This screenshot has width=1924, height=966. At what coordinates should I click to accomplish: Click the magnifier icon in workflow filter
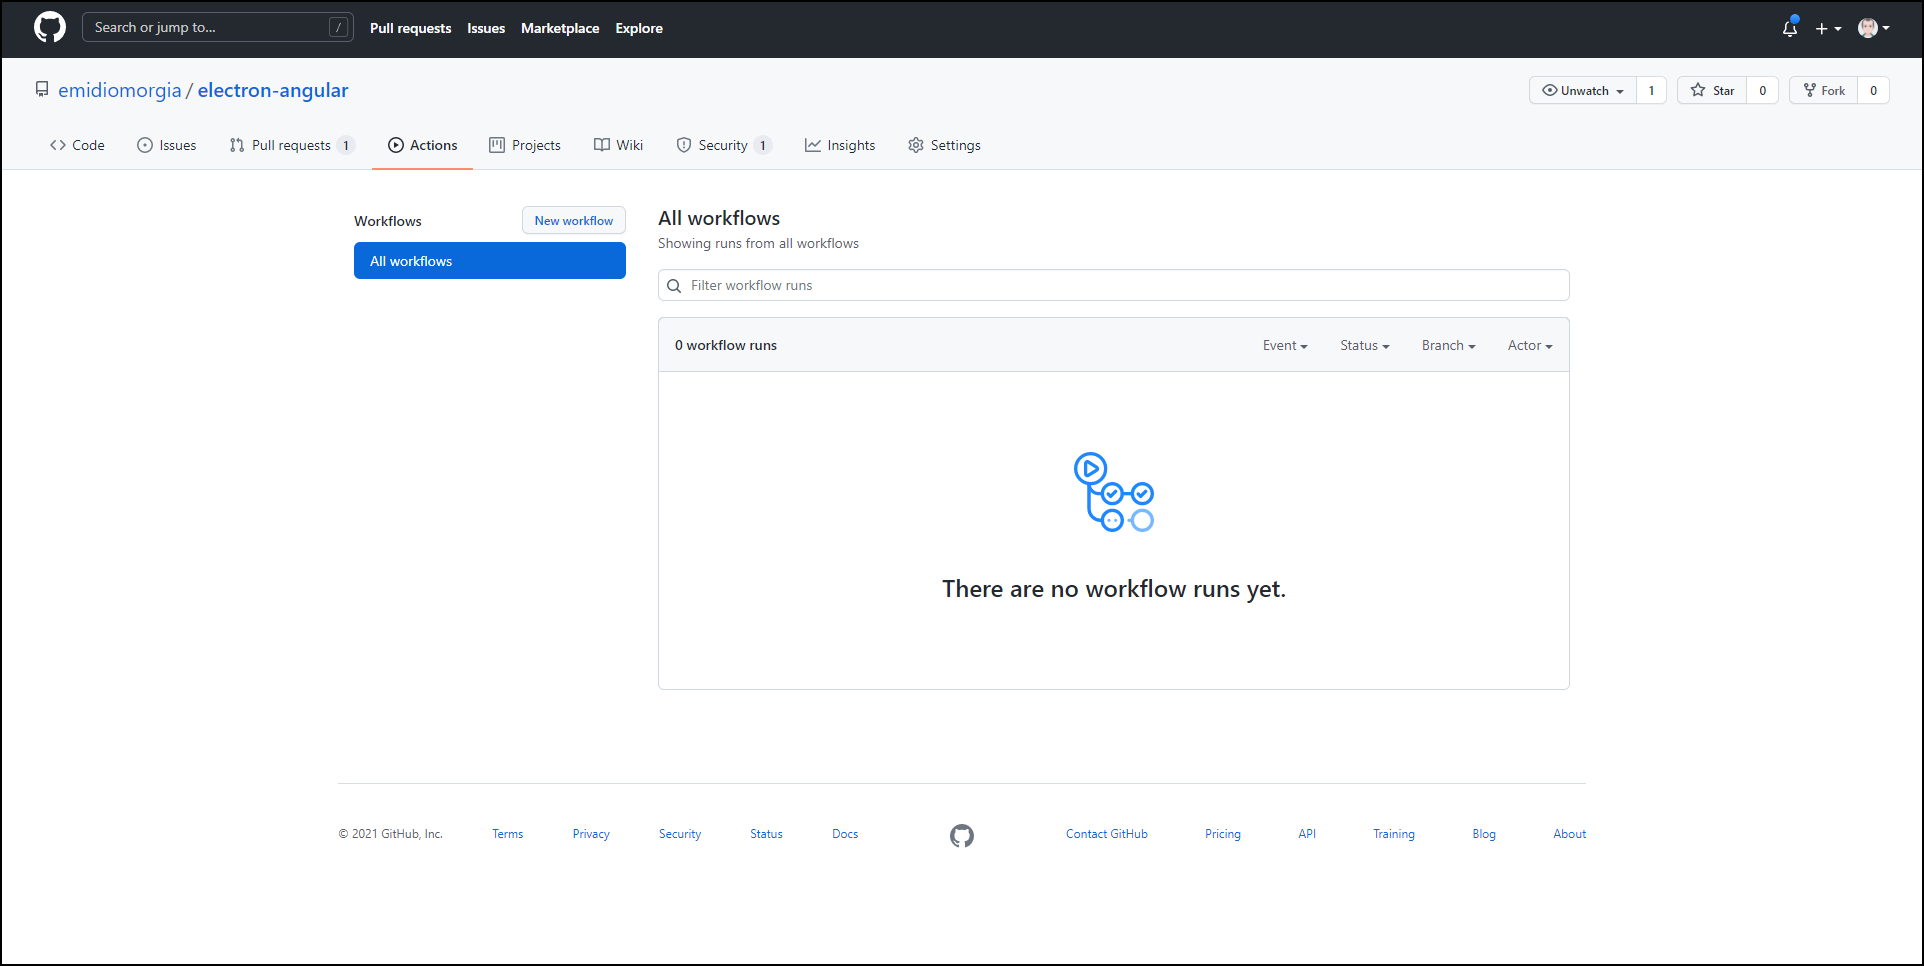(674, 286)
